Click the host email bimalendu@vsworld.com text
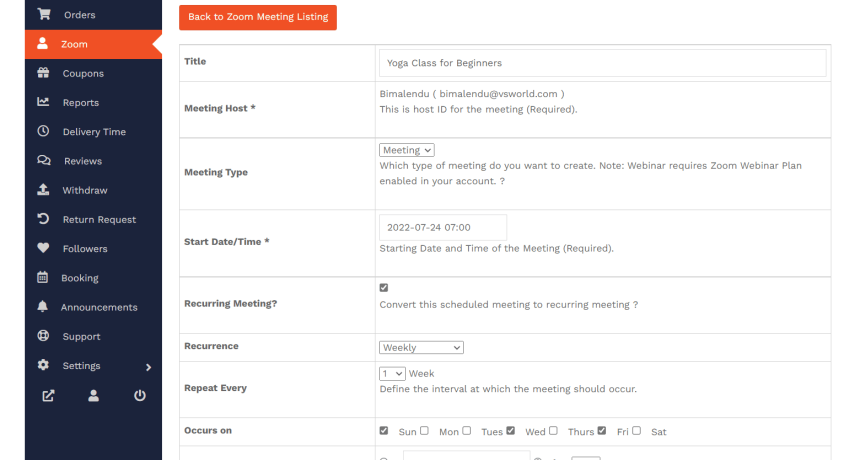 tap(498, 94)
